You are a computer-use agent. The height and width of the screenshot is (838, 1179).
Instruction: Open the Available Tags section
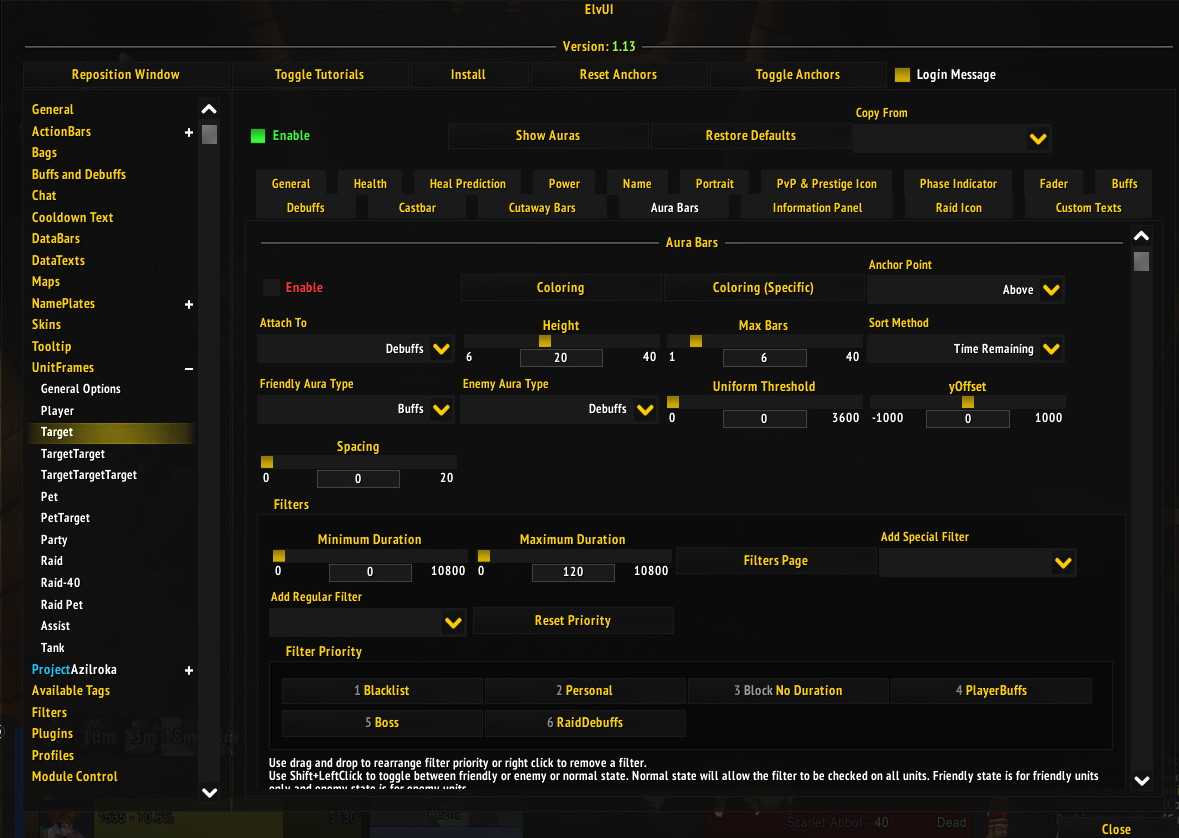tap(71, 691)
